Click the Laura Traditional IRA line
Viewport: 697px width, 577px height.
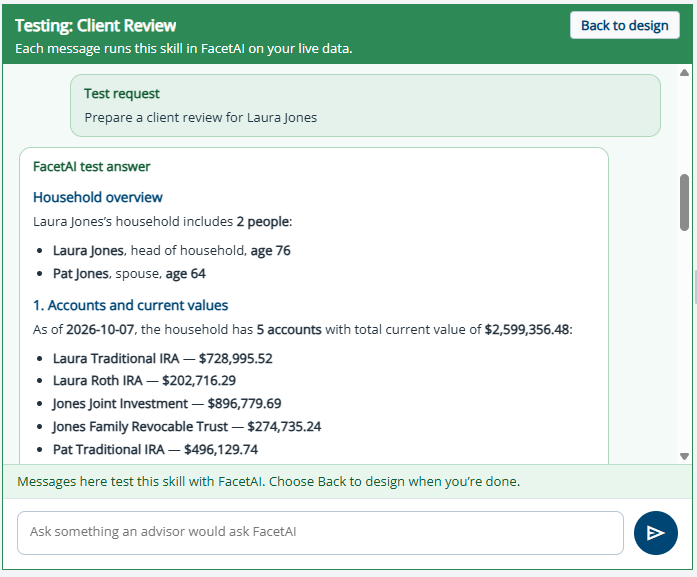click(x=162, y=358)
